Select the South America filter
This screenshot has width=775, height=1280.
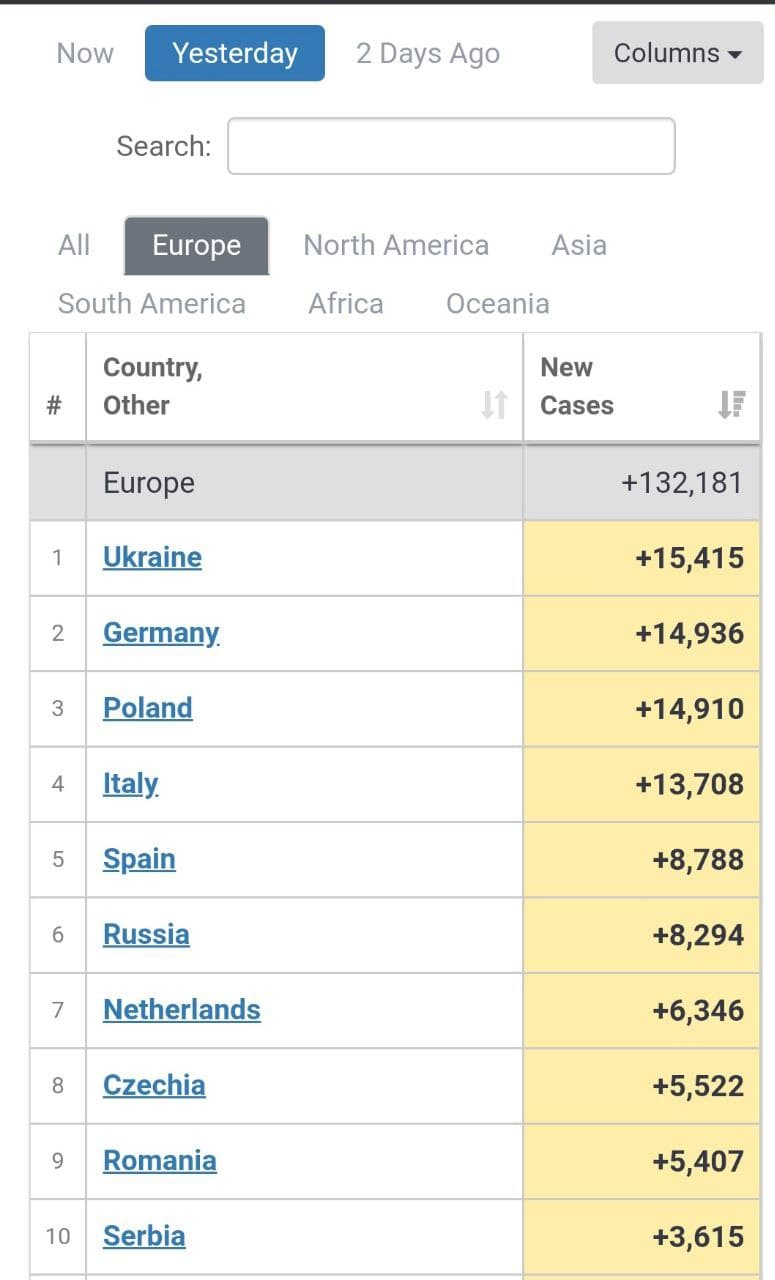point(152,303)
